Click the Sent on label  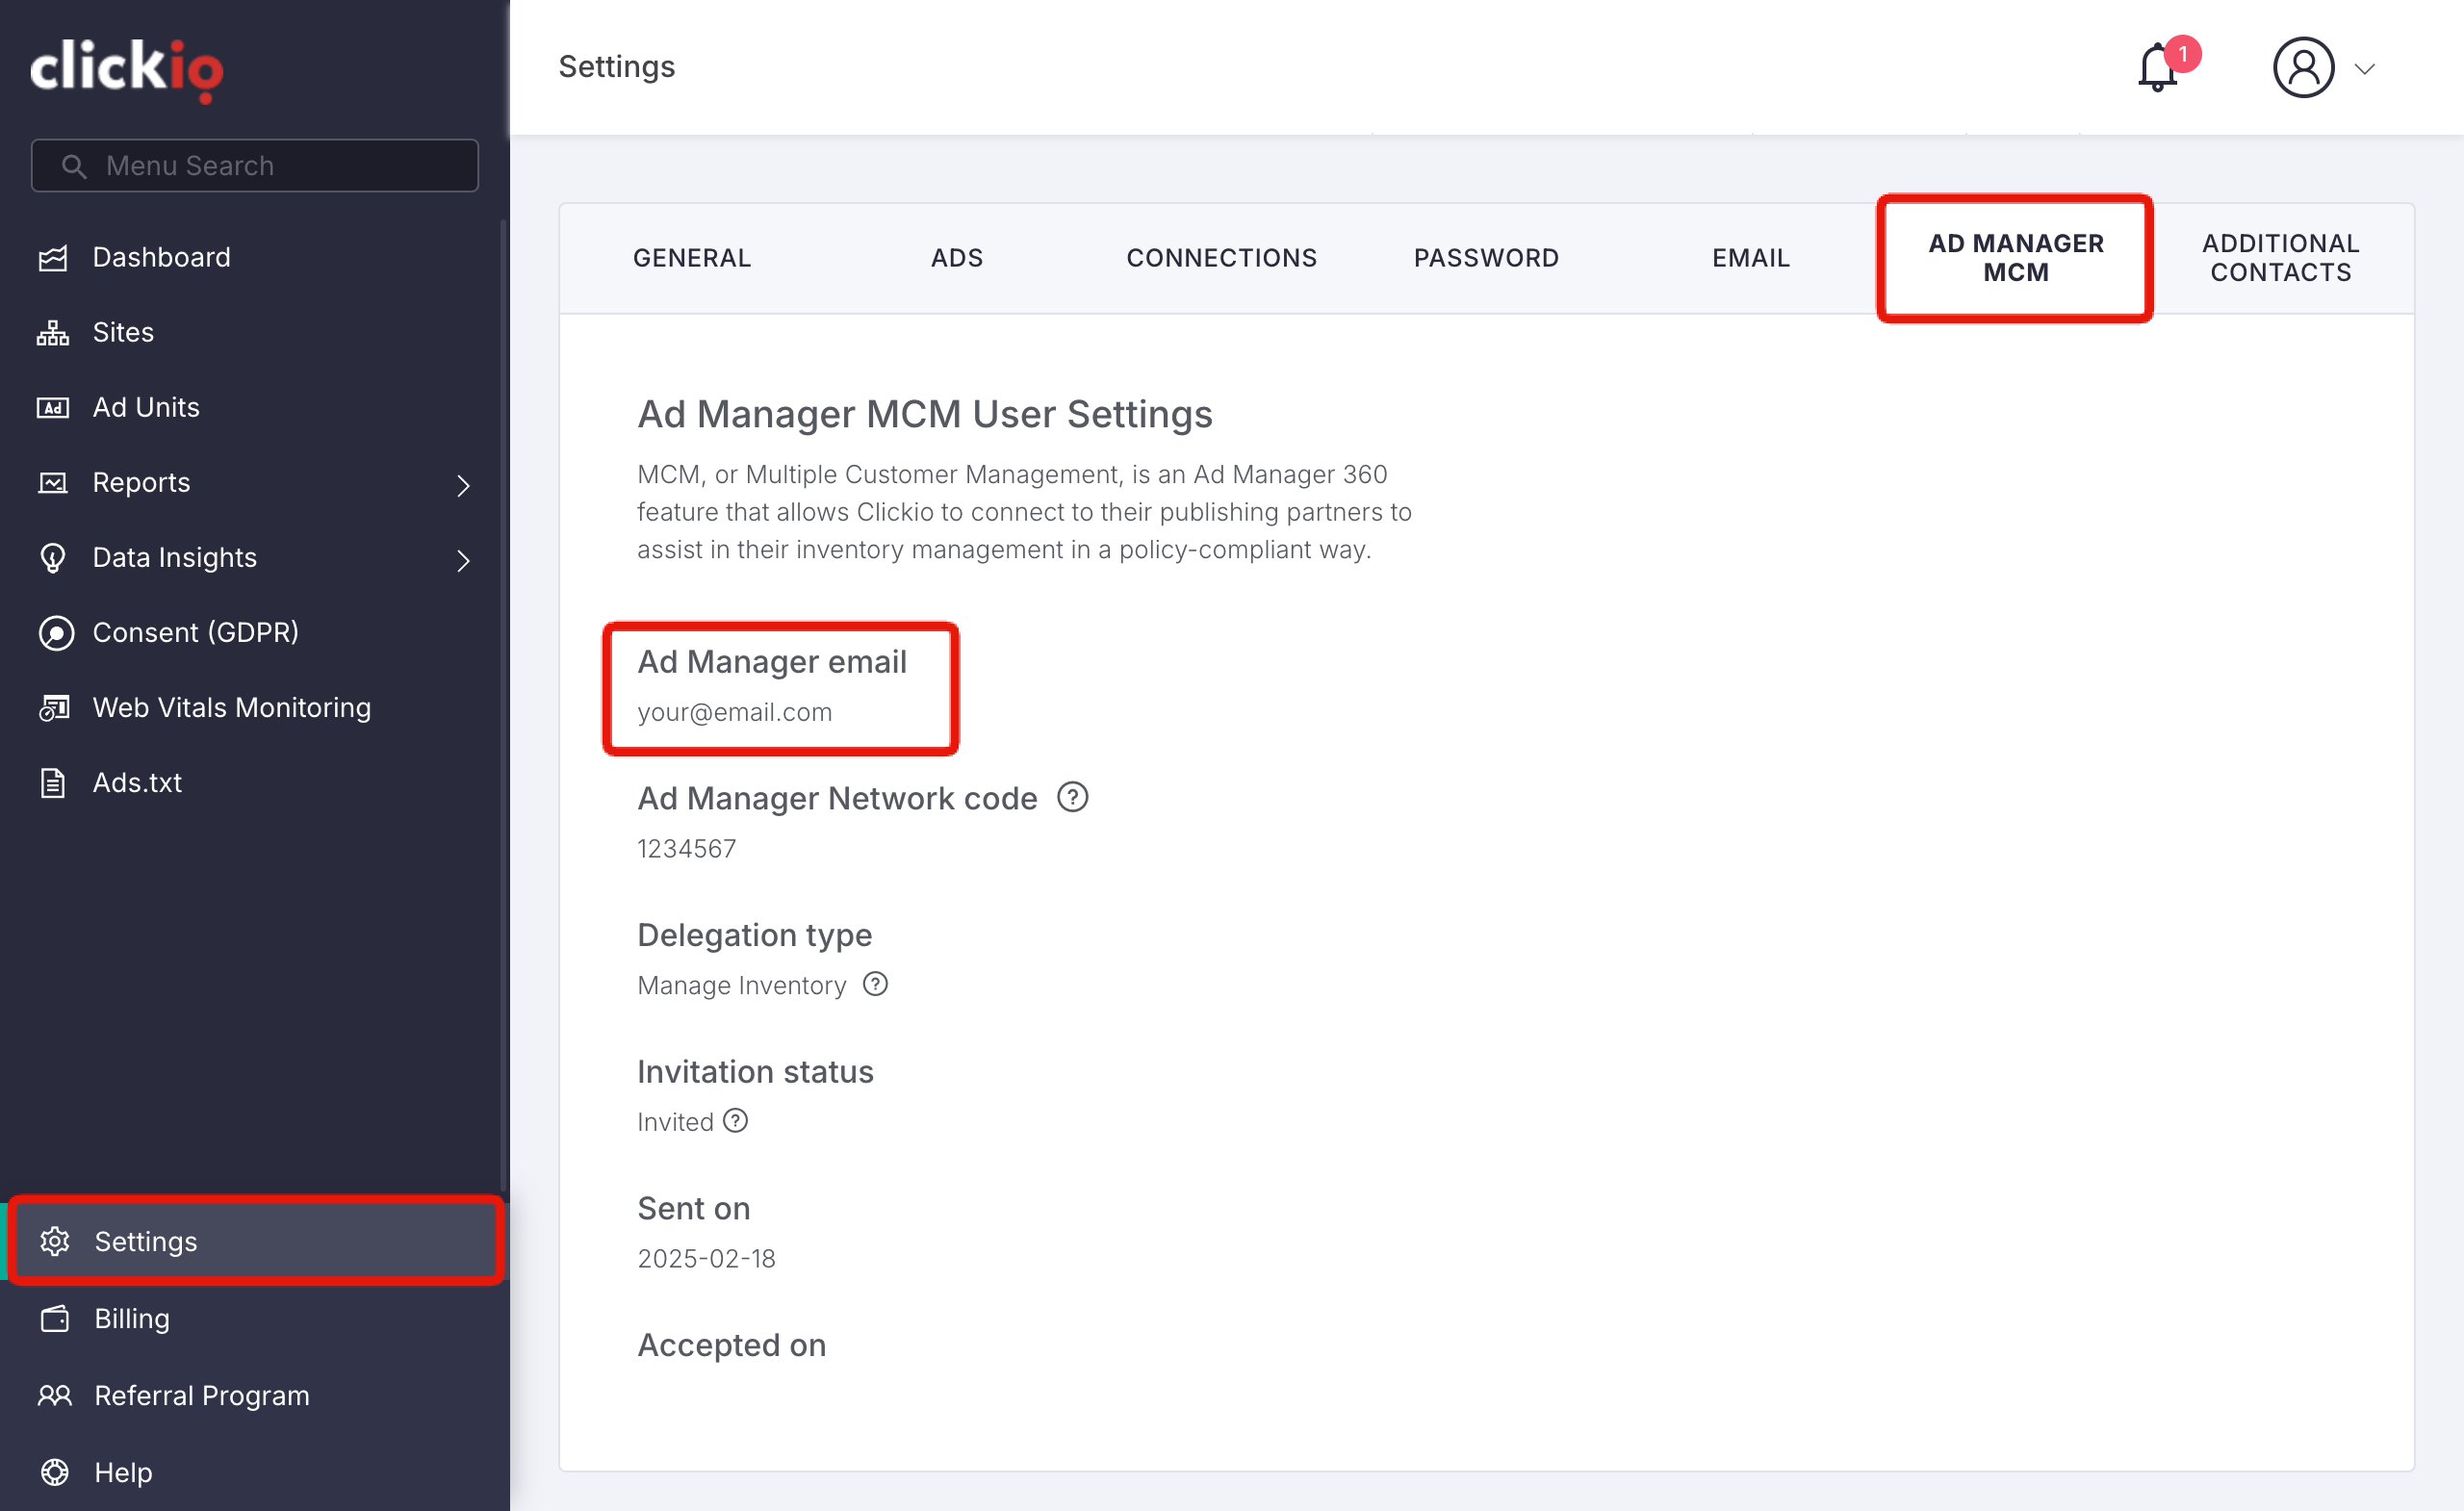pyautogui.click(x=694, y=1208)
